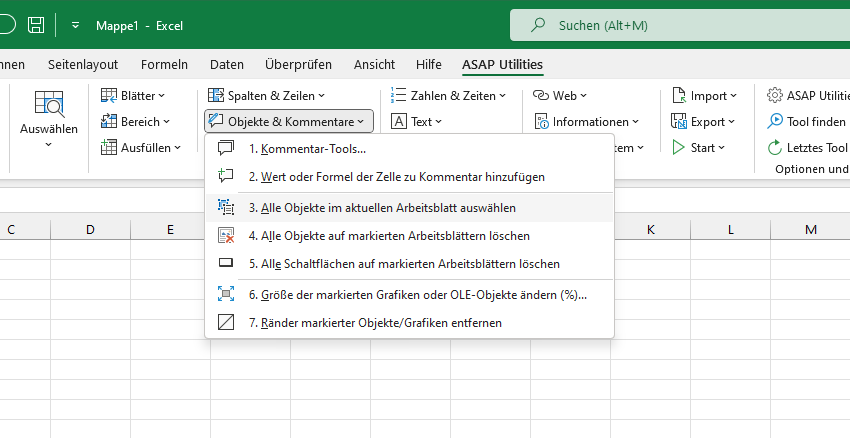The width and height of the screenshot is (850, 438).
Task: Switch to the Überprüfen tab
Action: coord(298,65)
